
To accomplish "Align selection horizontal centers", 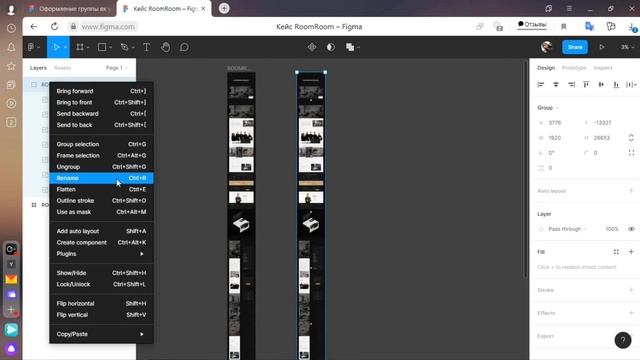I will coord(556,84).
